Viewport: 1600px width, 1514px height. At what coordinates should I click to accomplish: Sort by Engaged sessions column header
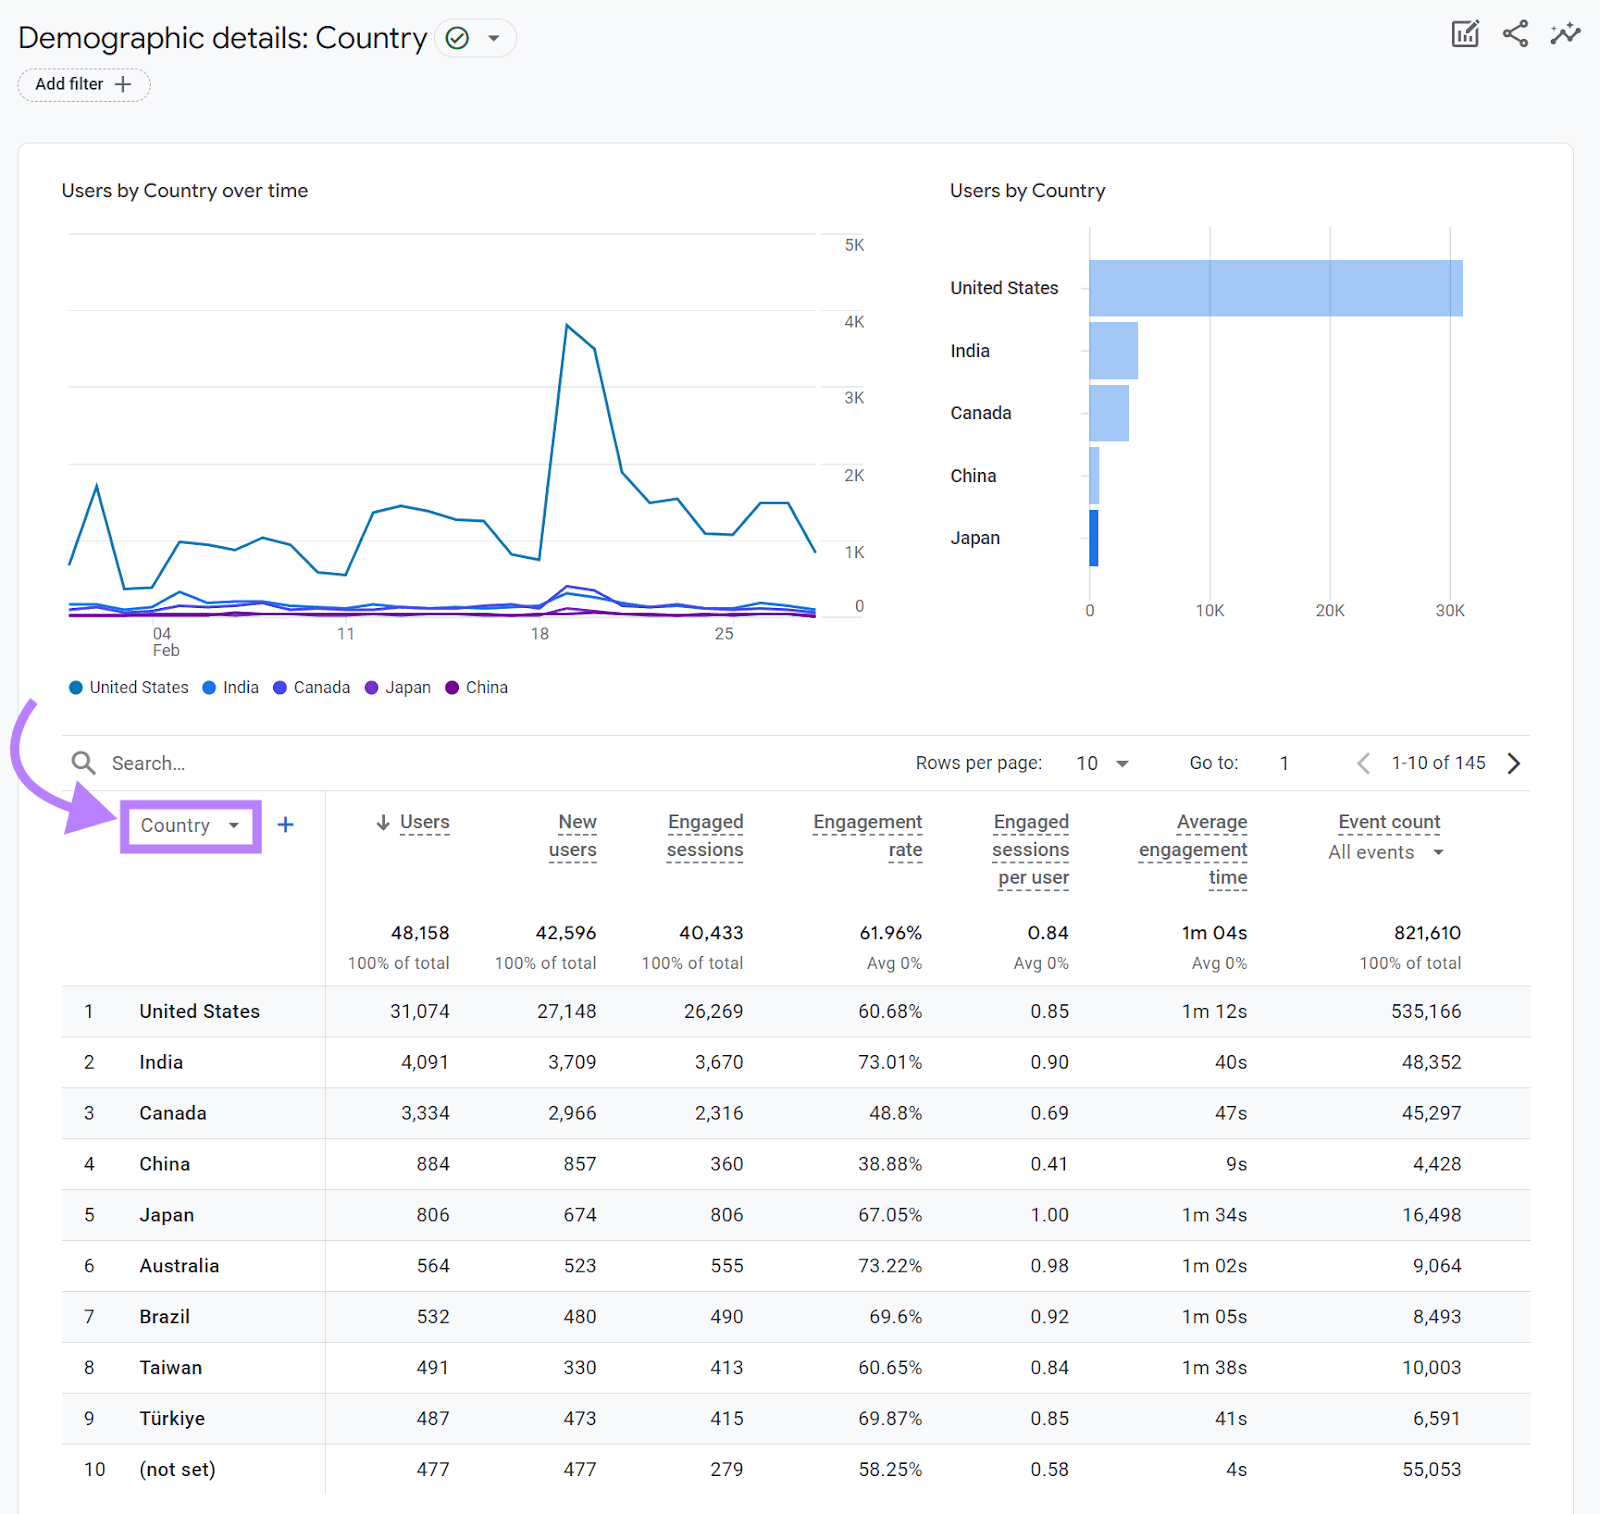(x=705, y=836)
